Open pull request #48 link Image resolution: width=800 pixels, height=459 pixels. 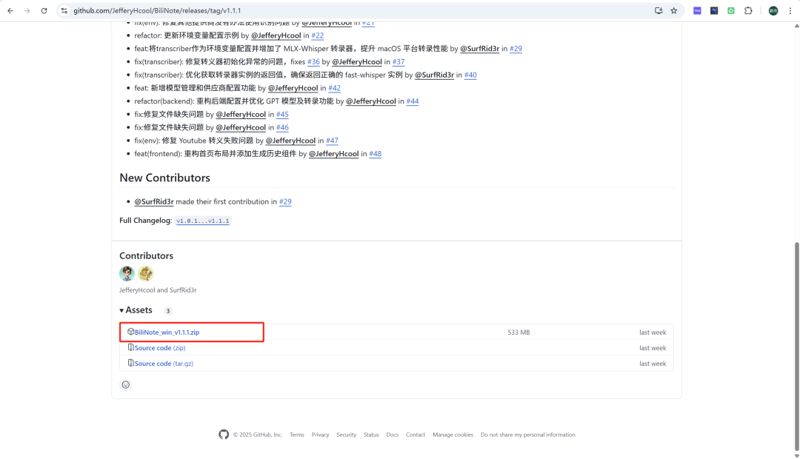point(375,154)
